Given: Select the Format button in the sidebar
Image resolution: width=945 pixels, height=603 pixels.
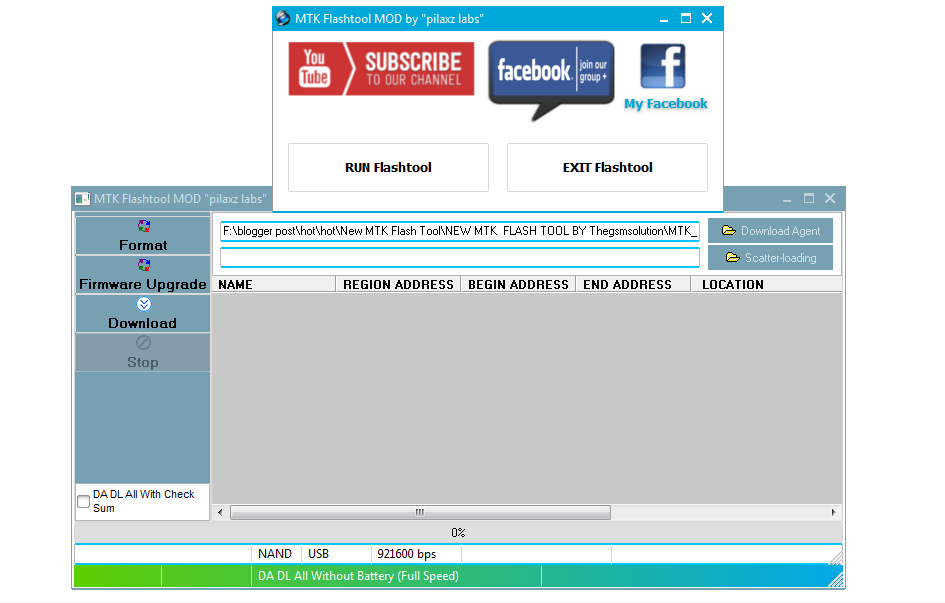Looking at the screenshot, I should (143, 236).
